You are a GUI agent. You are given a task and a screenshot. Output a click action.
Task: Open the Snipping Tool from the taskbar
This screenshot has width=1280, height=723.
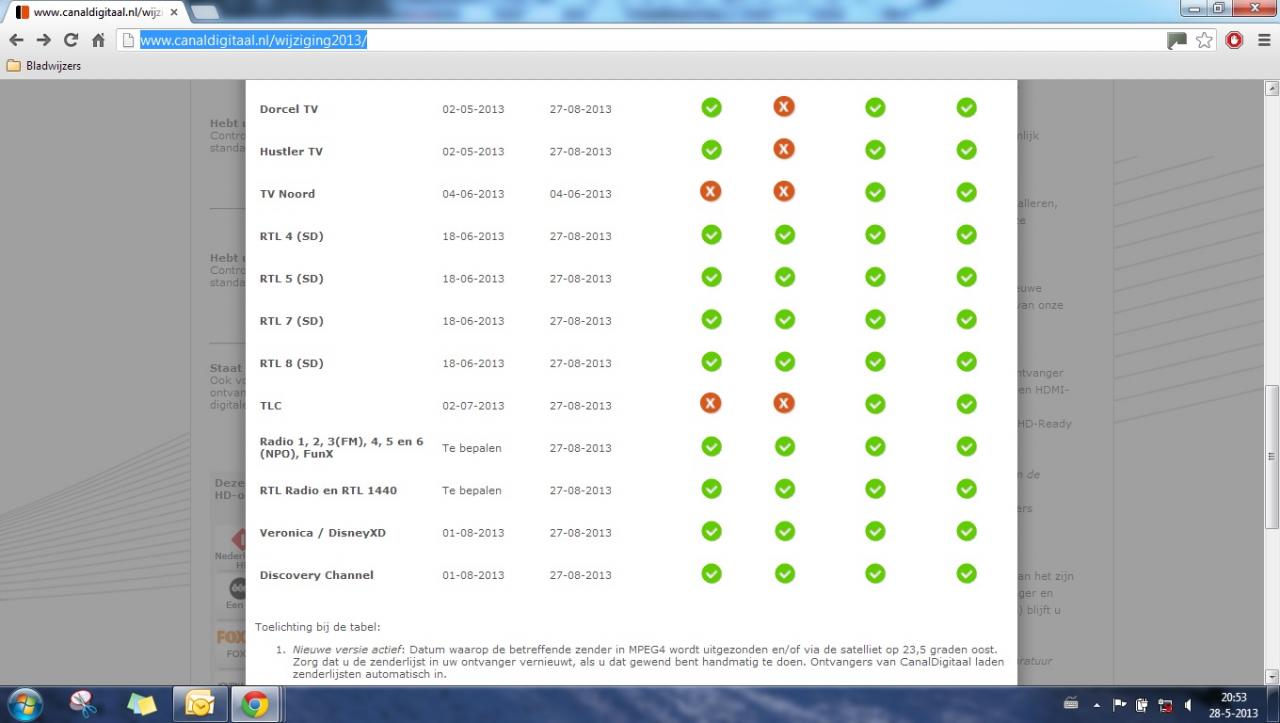pyautogui.click(x=84, y=705)
